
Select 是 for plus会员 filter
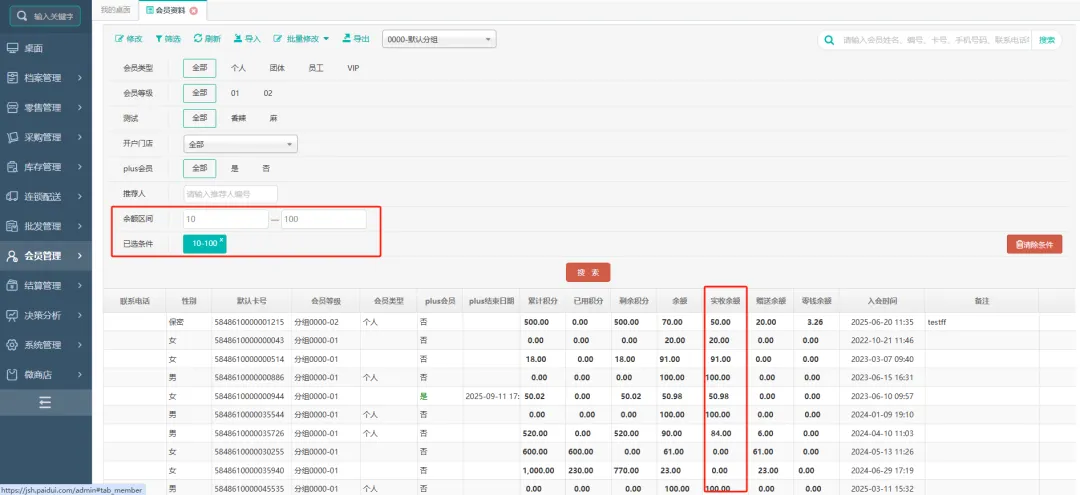click(235, 169)
